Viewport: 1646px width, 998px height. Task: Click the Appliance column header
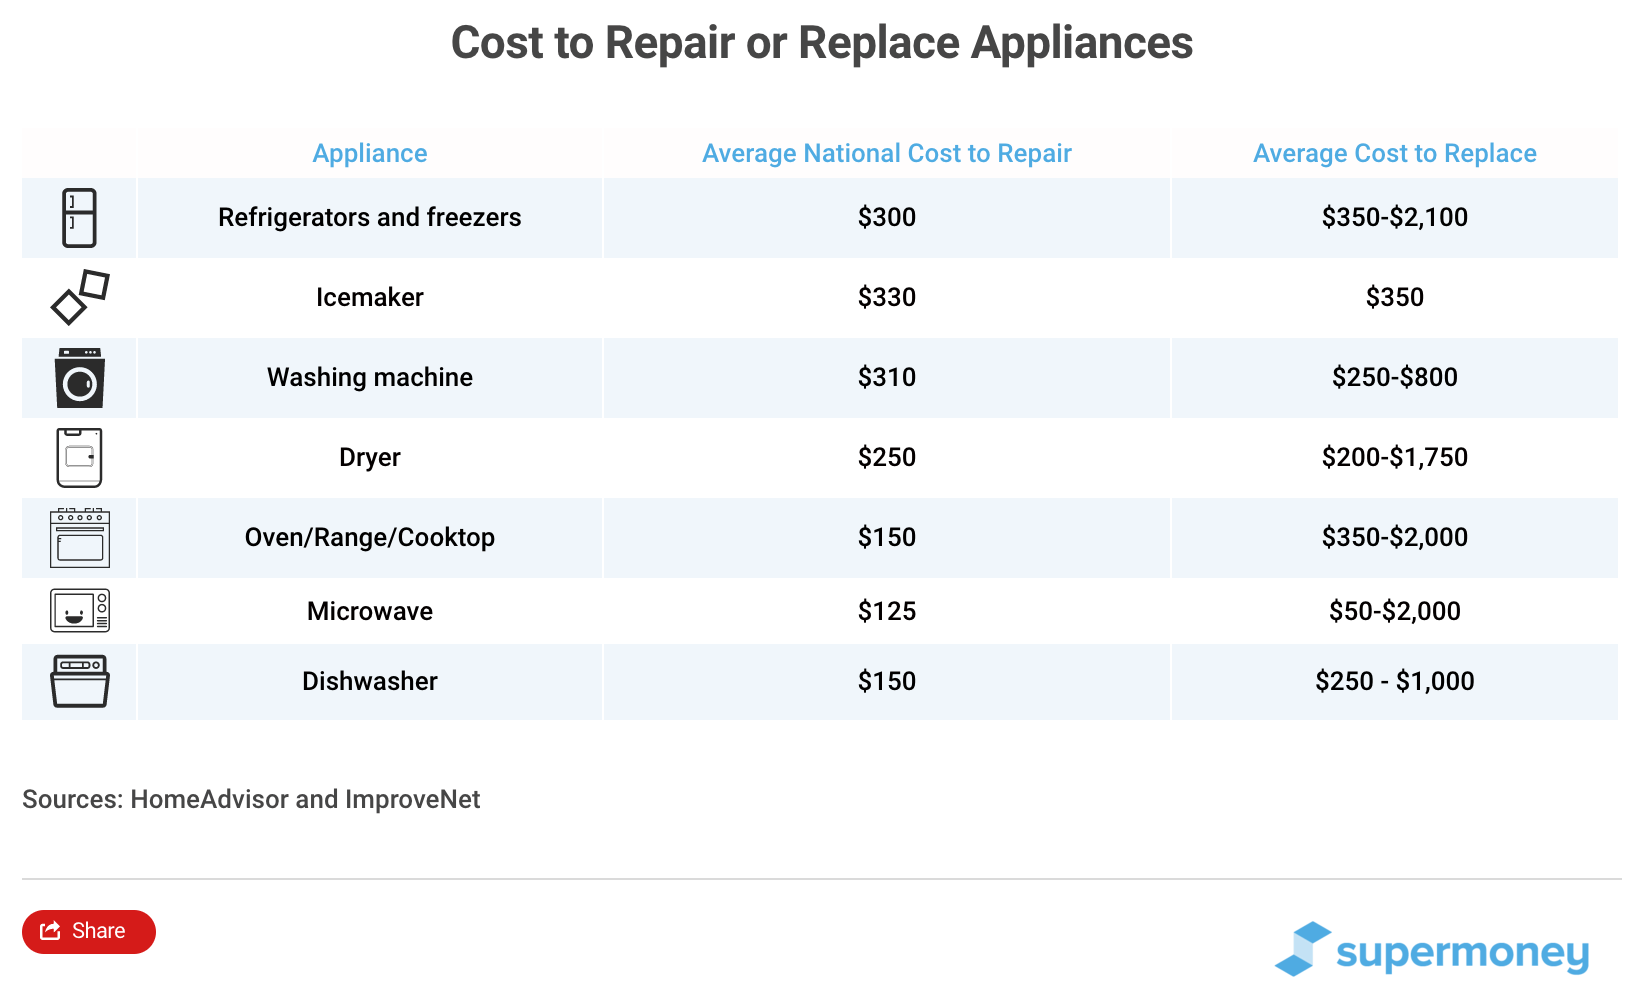coord(369,153)
